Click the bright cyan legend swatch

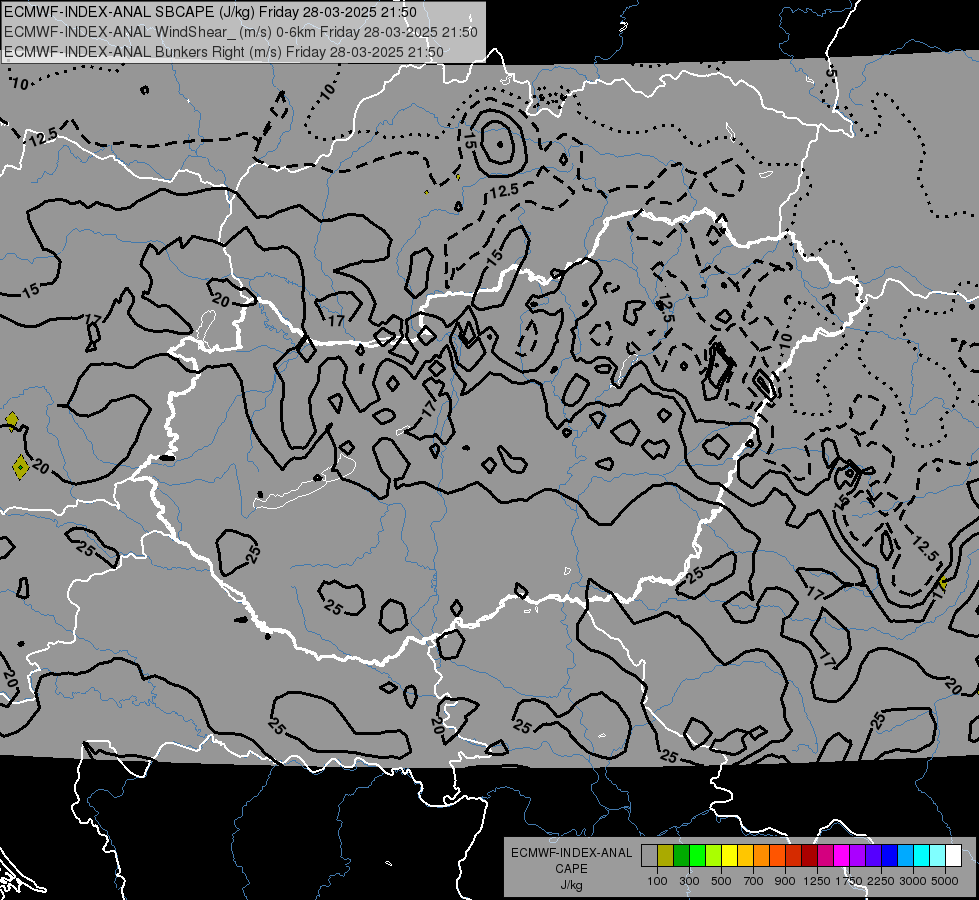point(922,856)
